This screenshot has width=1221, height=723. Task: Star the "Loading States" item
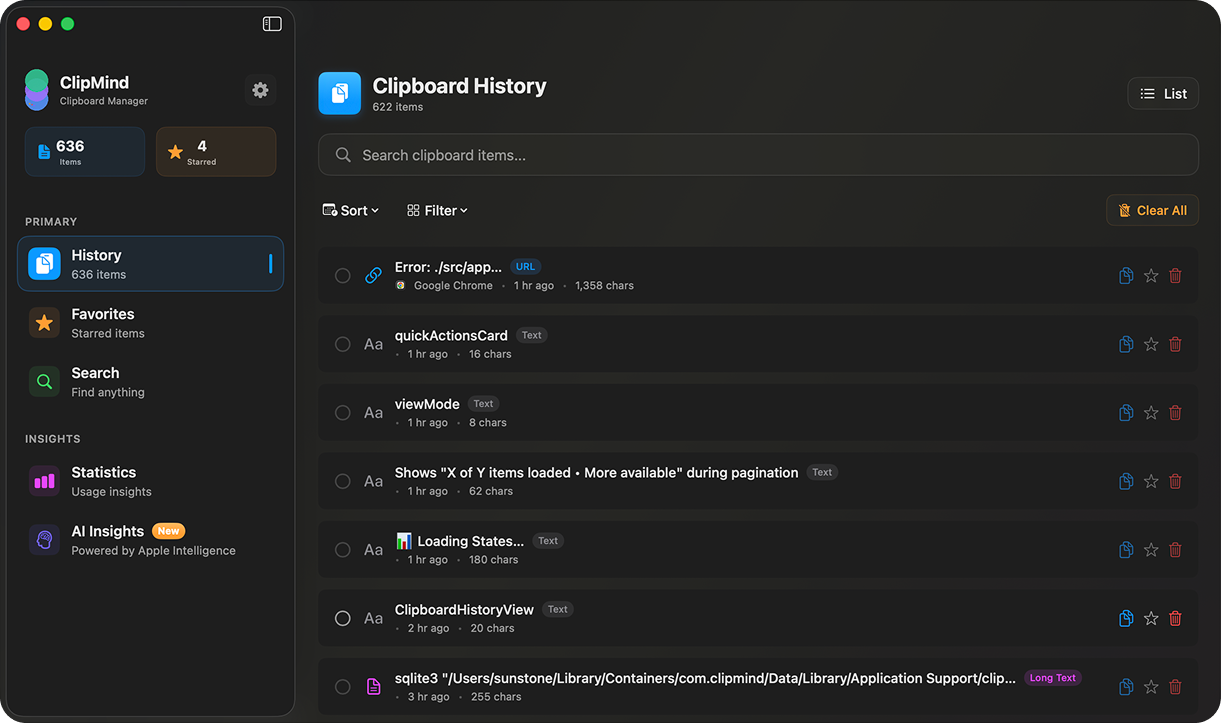pyautogui.click(x=1150, y=549)
